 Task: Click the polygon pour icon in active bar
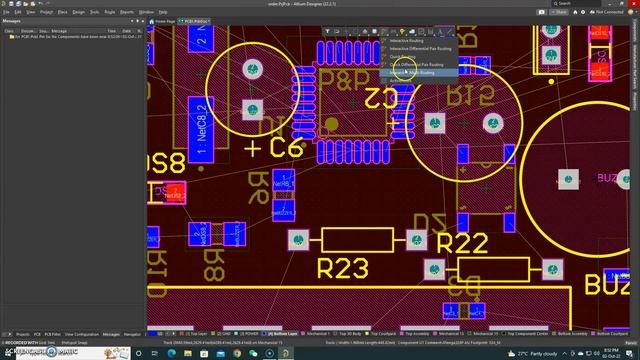pos(412,31)
